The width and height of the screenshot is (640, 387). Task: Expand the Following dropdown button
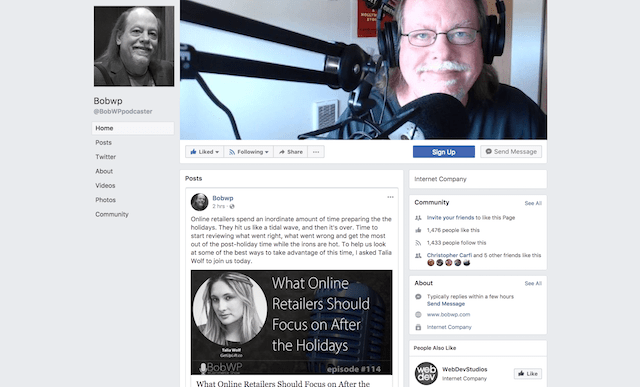click(x=249, y=152)
